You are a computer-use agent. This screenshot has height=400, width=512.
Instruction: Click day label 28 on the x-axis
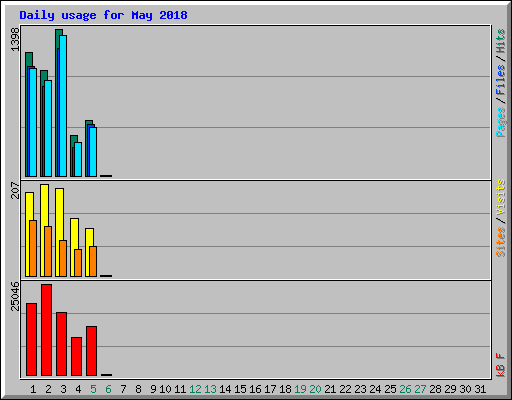(435, 389)
